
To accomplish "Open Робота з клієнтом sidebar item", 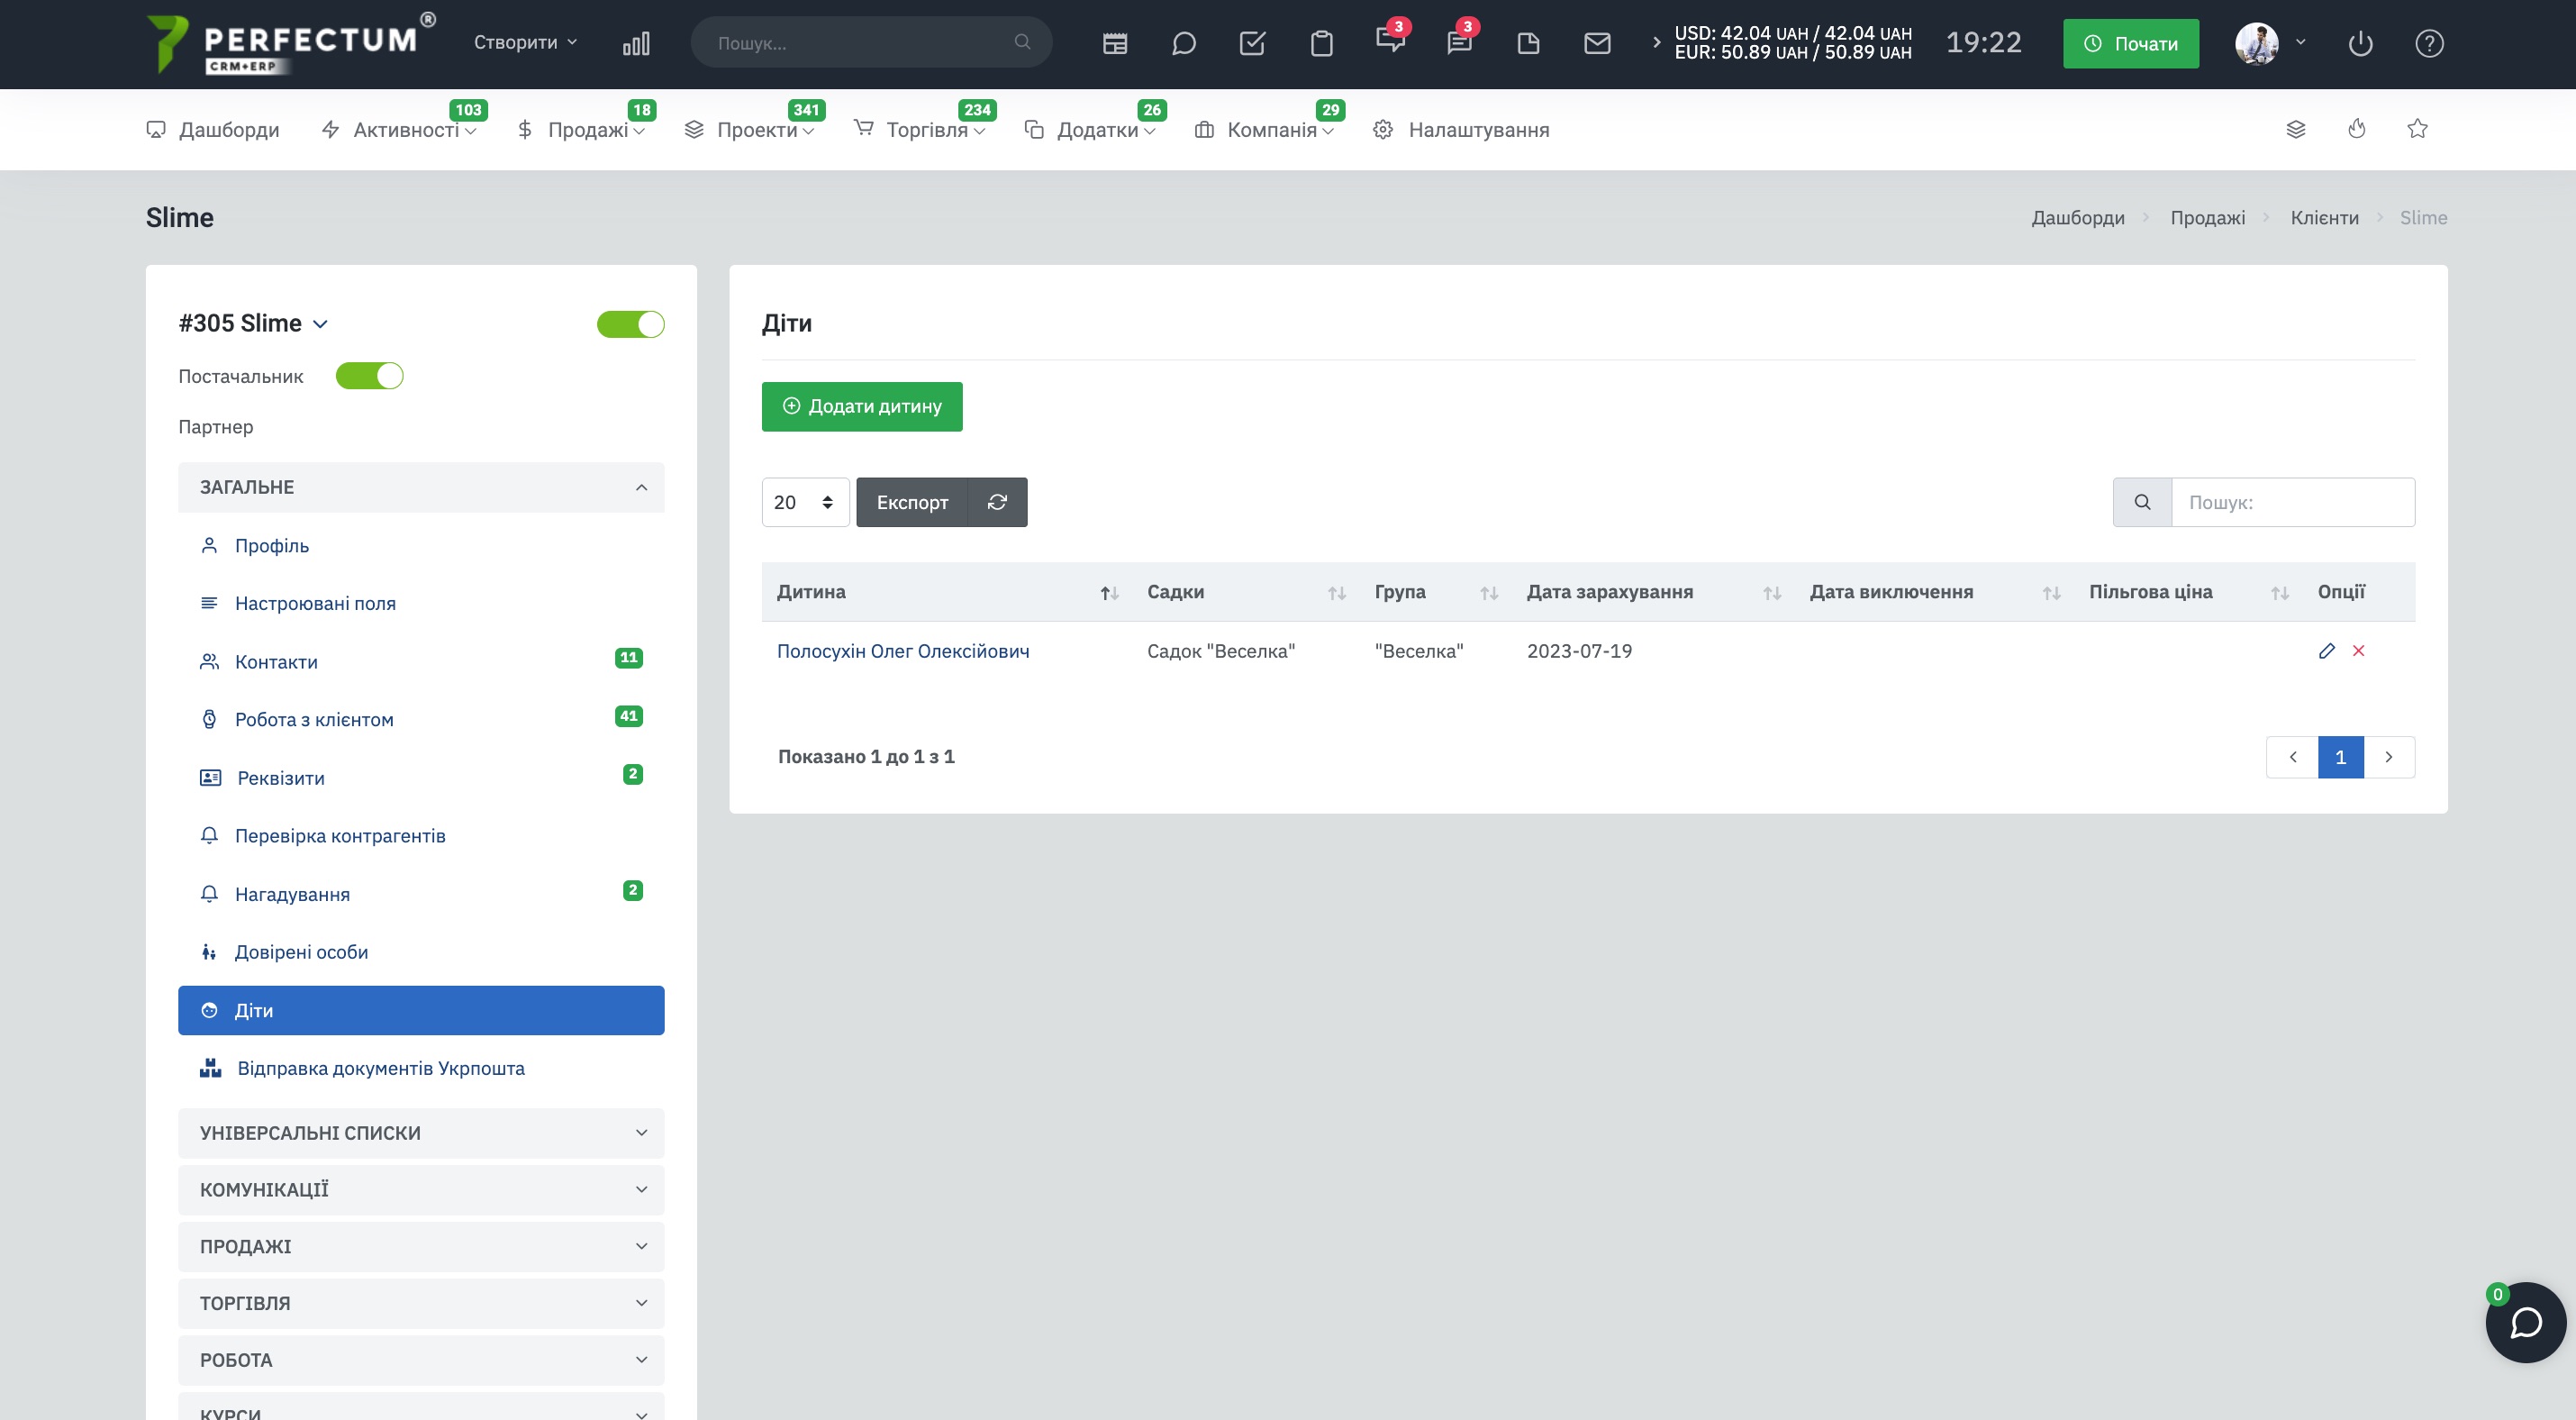I will 421,720.
